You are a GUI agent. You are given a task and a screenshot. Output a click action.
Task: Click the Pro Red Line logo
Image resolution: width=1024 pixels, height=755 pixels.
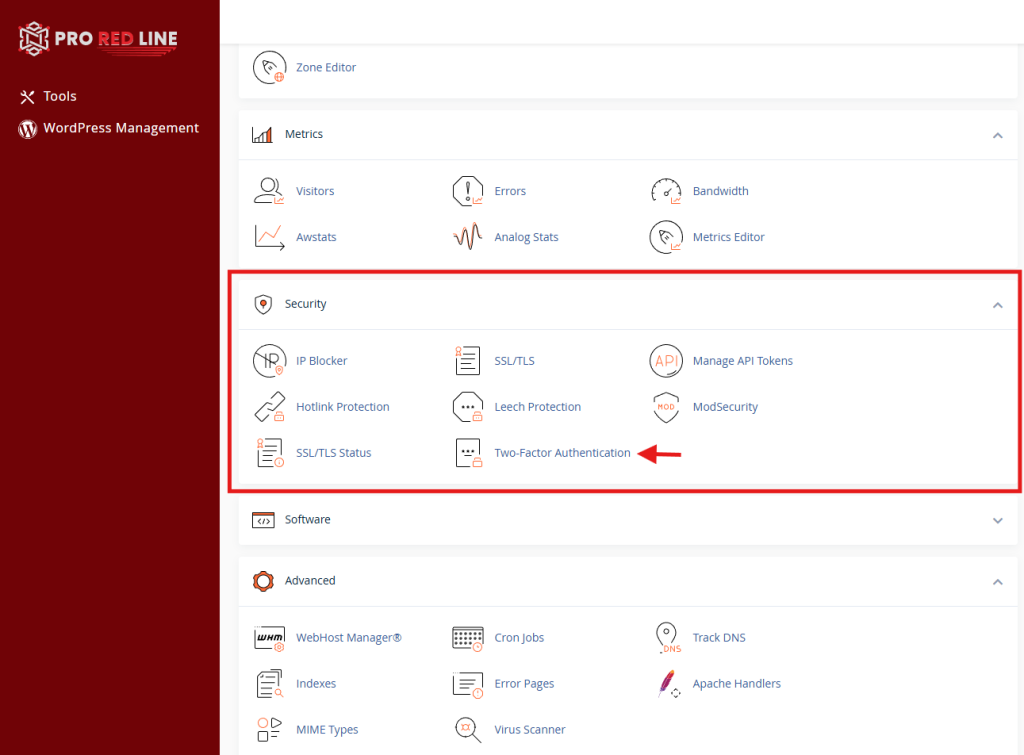[x=98, y=40]
